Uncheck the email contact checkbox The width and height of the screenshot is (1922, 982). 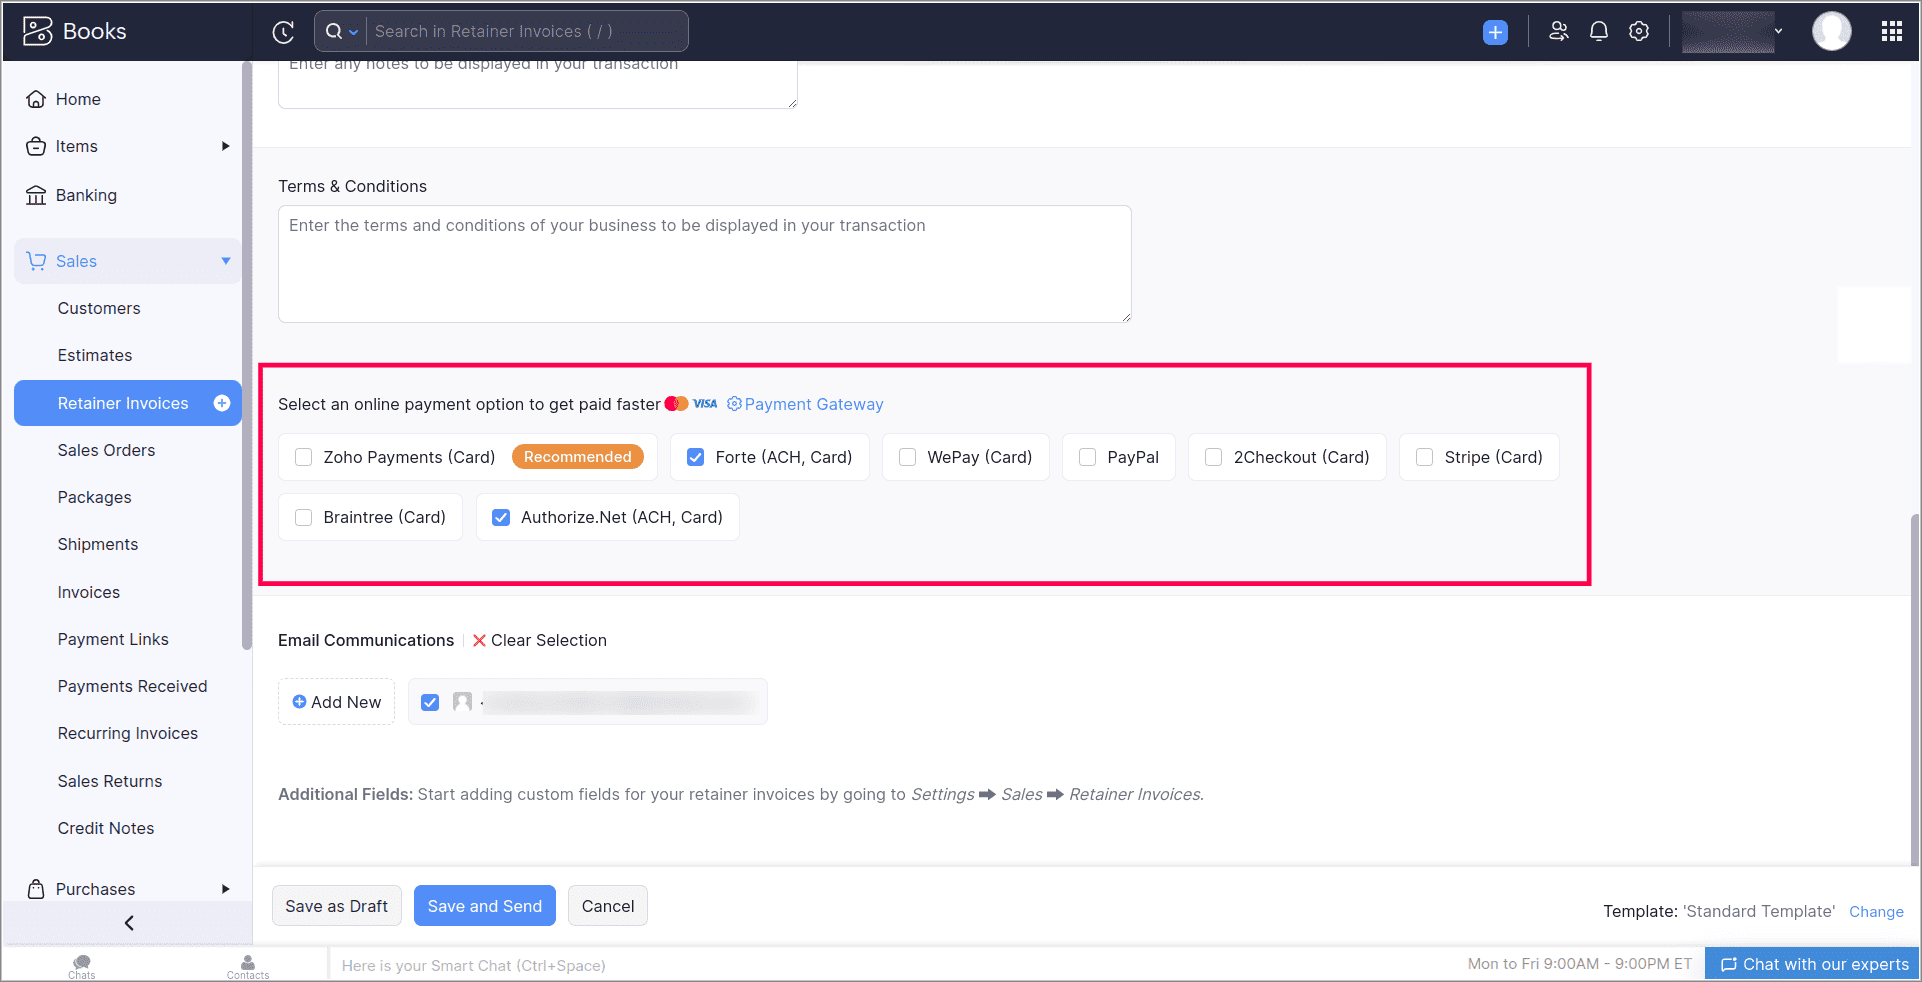(430, 702)
